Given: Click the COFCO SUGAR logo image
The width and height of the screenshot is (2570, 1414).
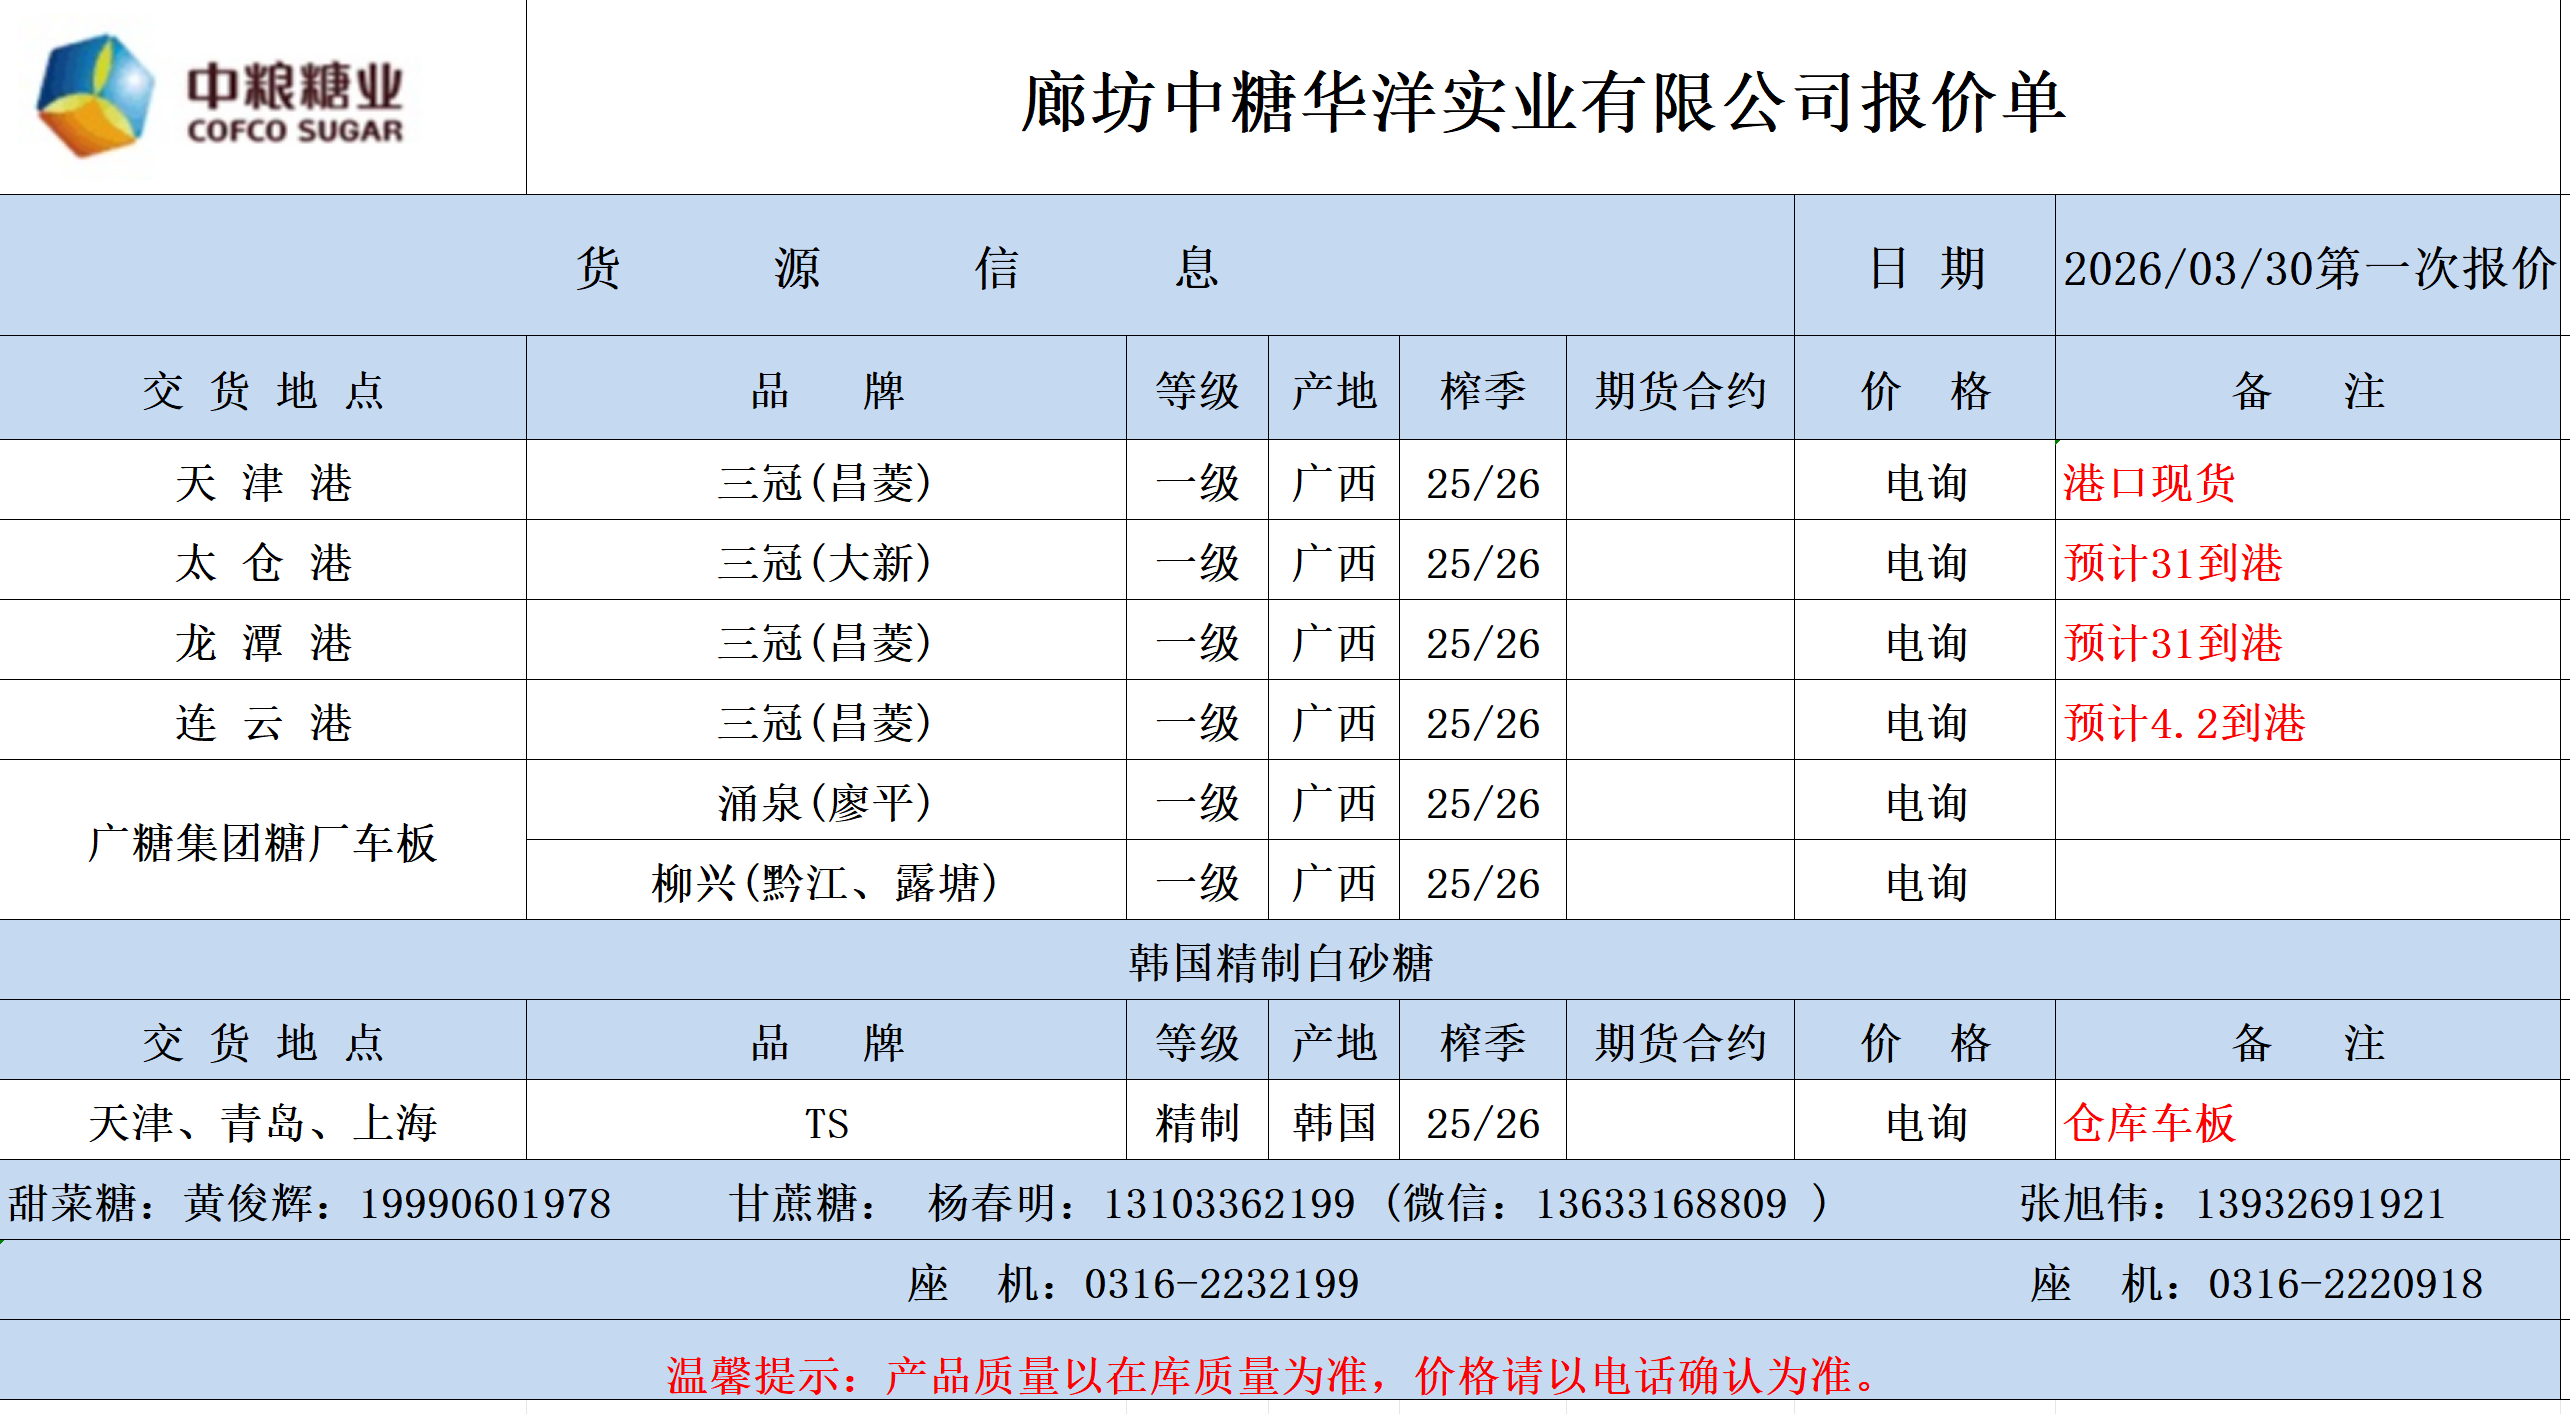Looking at the screenshot, I should click(220, 97).
